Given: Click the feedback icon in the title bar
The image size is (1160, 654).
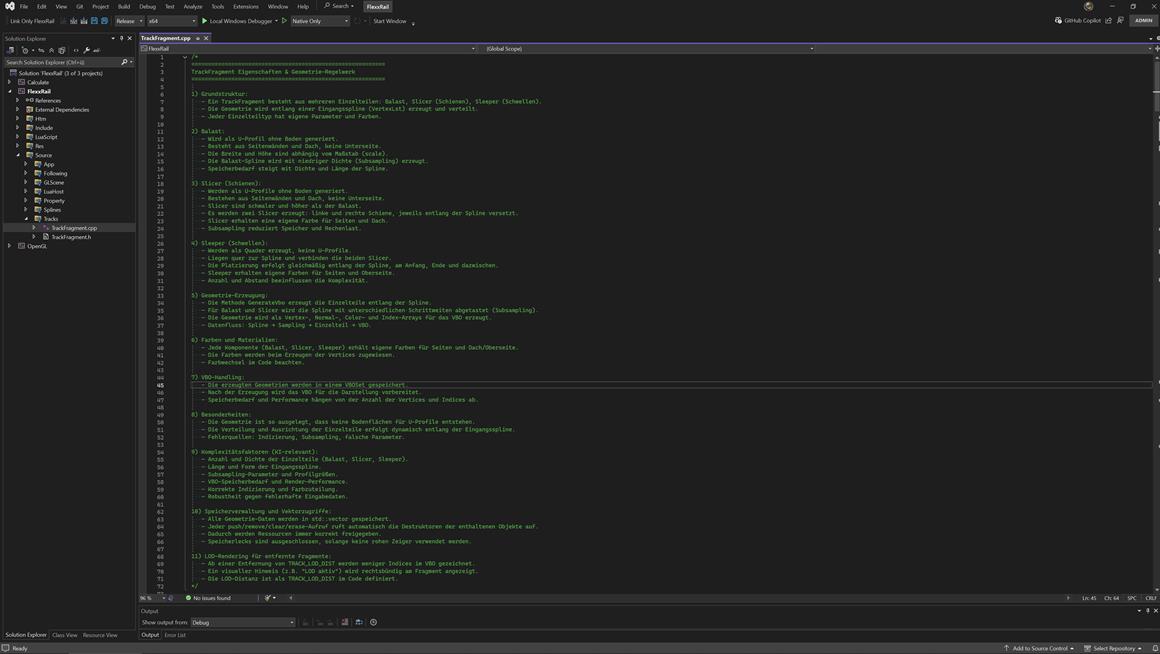Looking at the screenshot, I should pos(1120,21).
